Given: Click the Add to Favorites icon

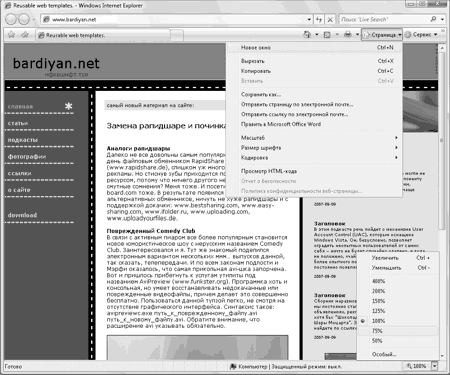Looking at the screenshot, I should [25, 35].
